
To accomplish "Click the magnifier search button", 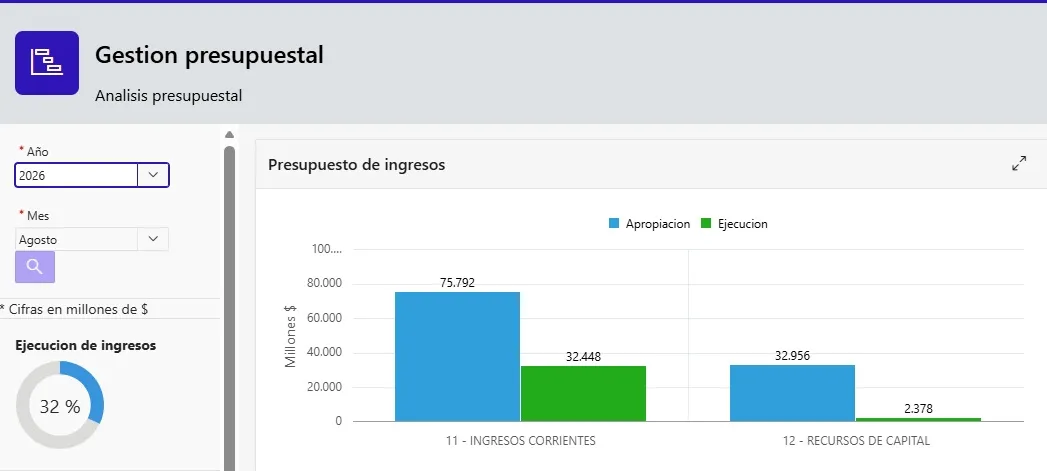I will click(x=35, y=267).
